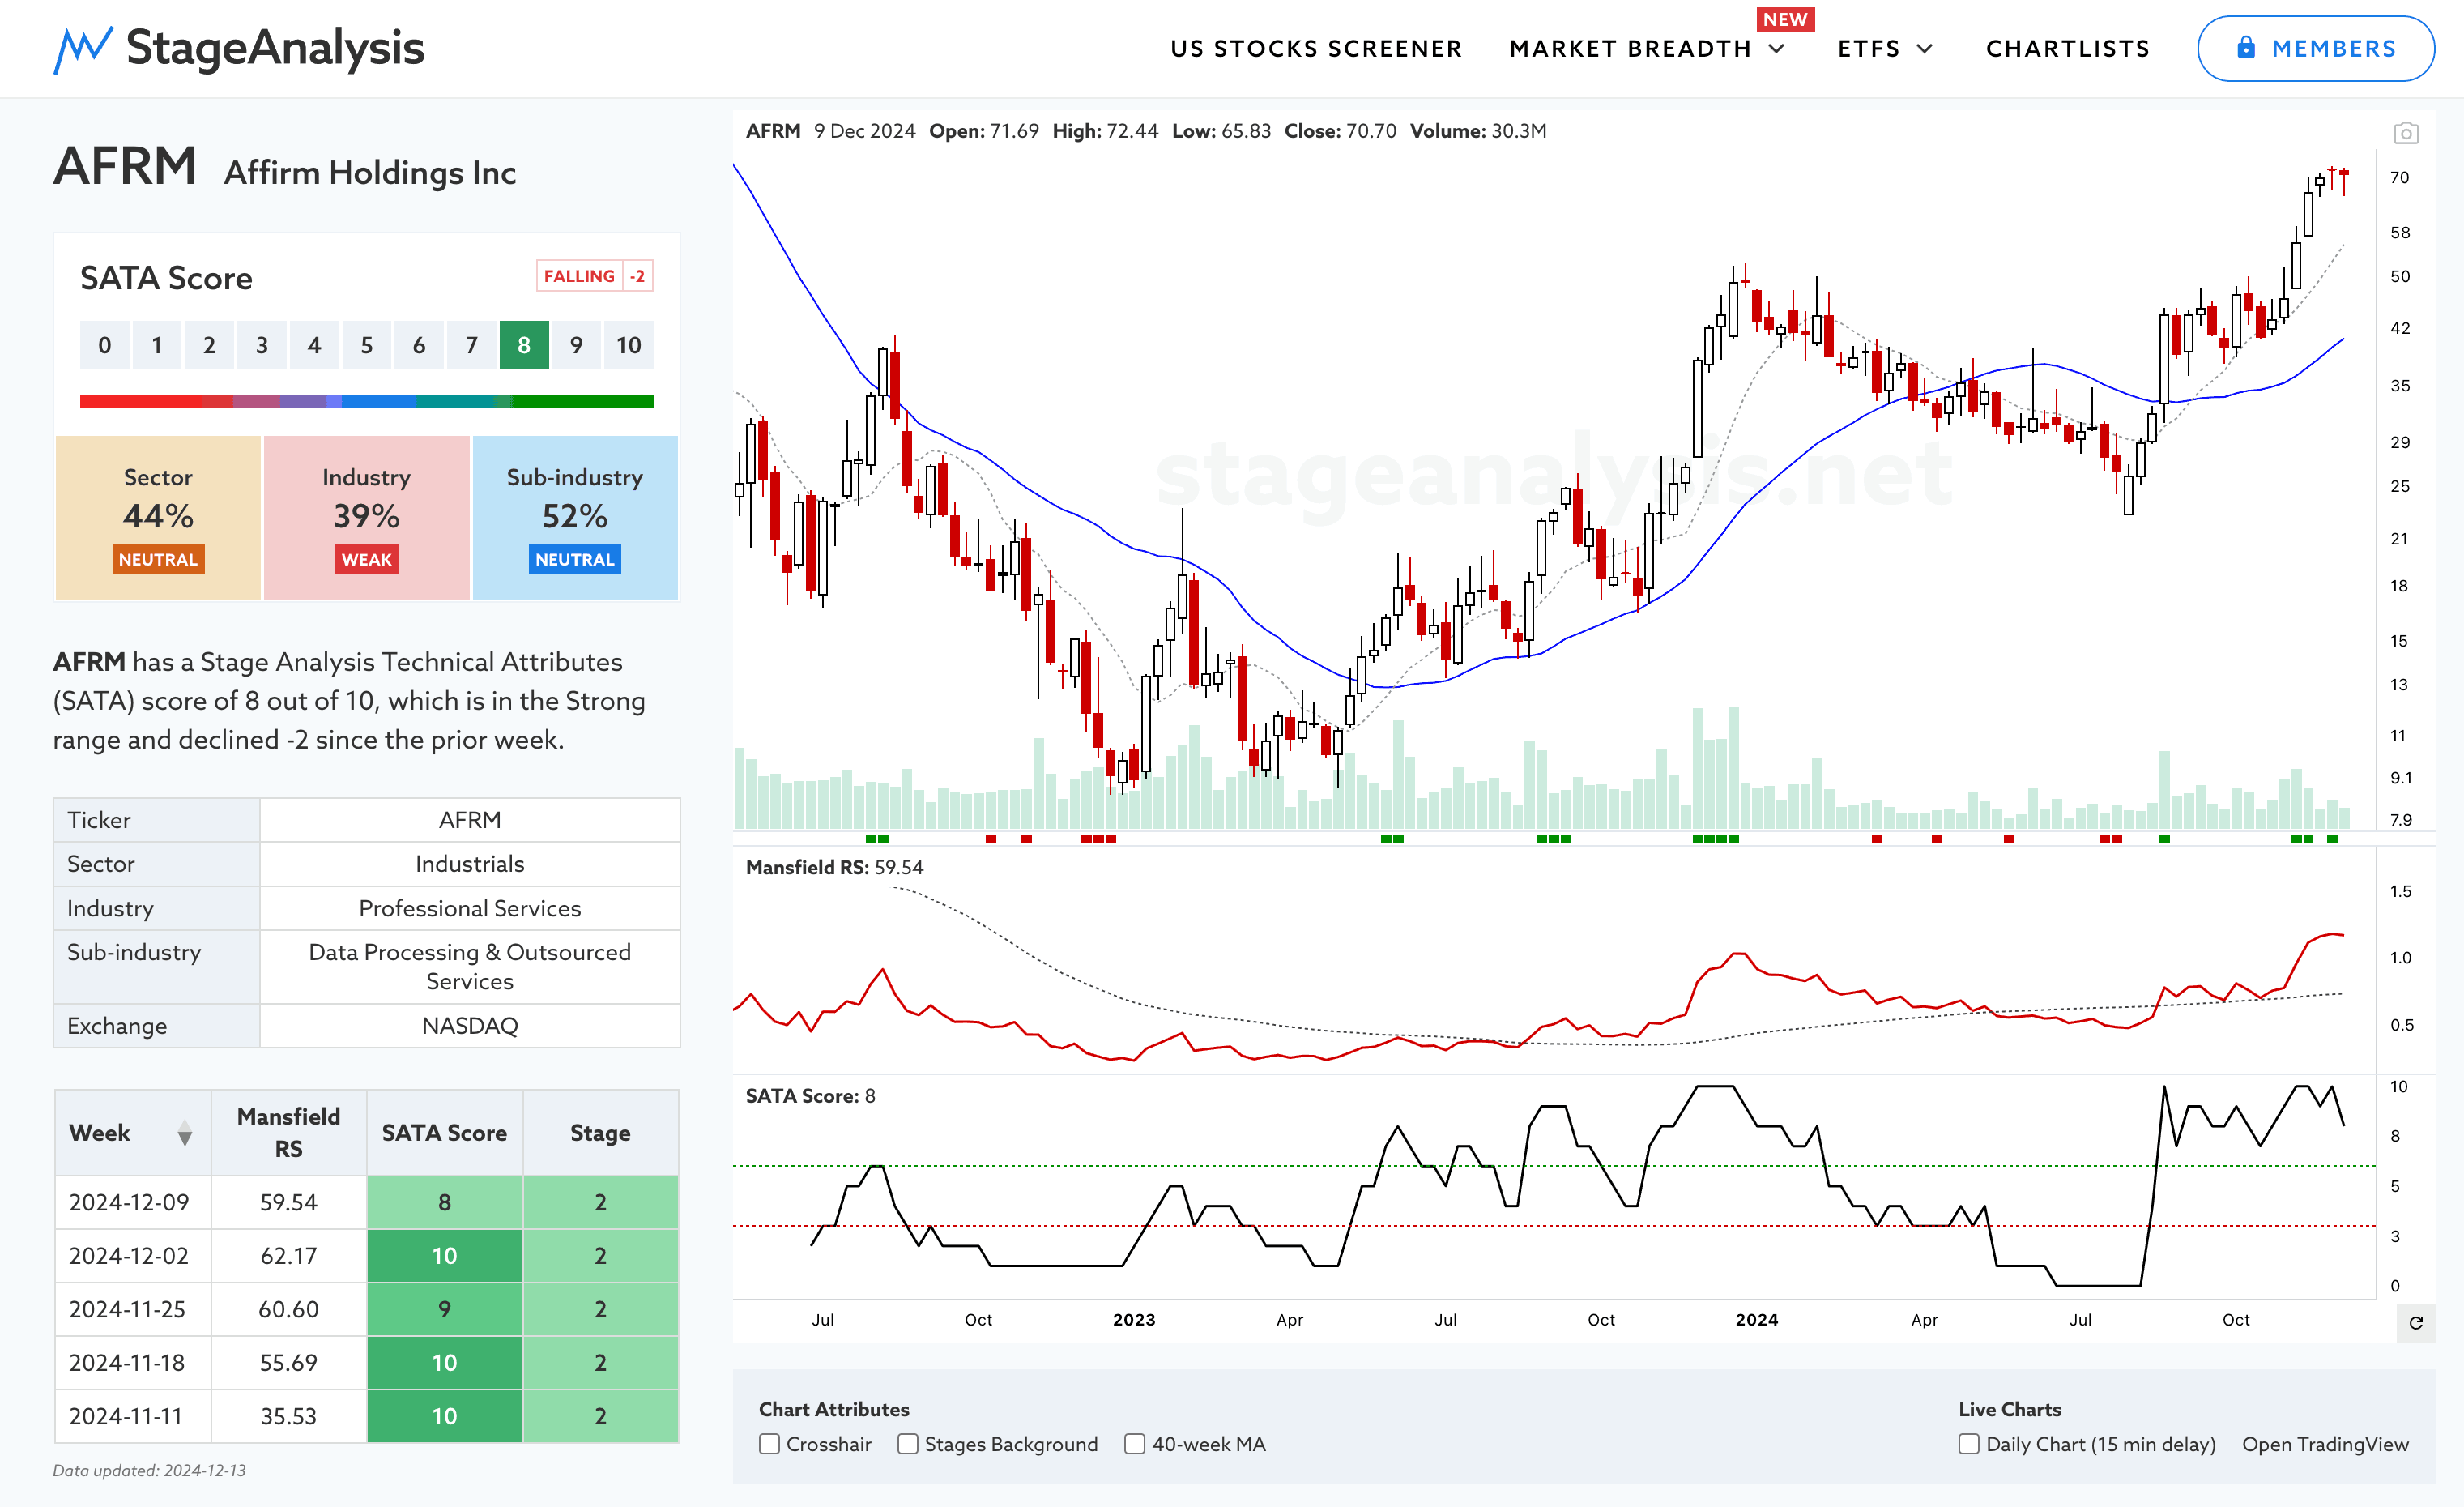Click Data Processing & Outsourced Services value
This screenshot has width=2464, height=1507.
click(x=470, y=967)
